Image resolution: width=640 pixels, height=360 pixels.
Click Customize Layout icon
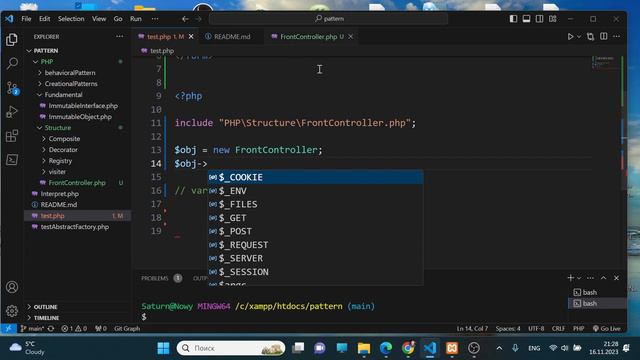[x=553, y=19]
